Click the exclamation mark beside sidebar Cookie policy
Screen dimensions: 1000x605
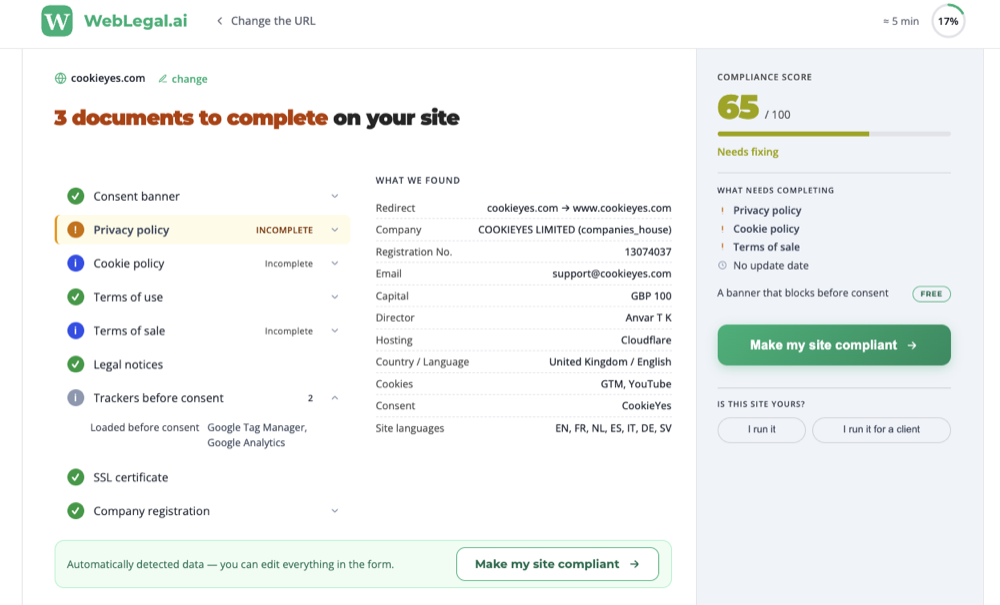(x=722, y=228)
